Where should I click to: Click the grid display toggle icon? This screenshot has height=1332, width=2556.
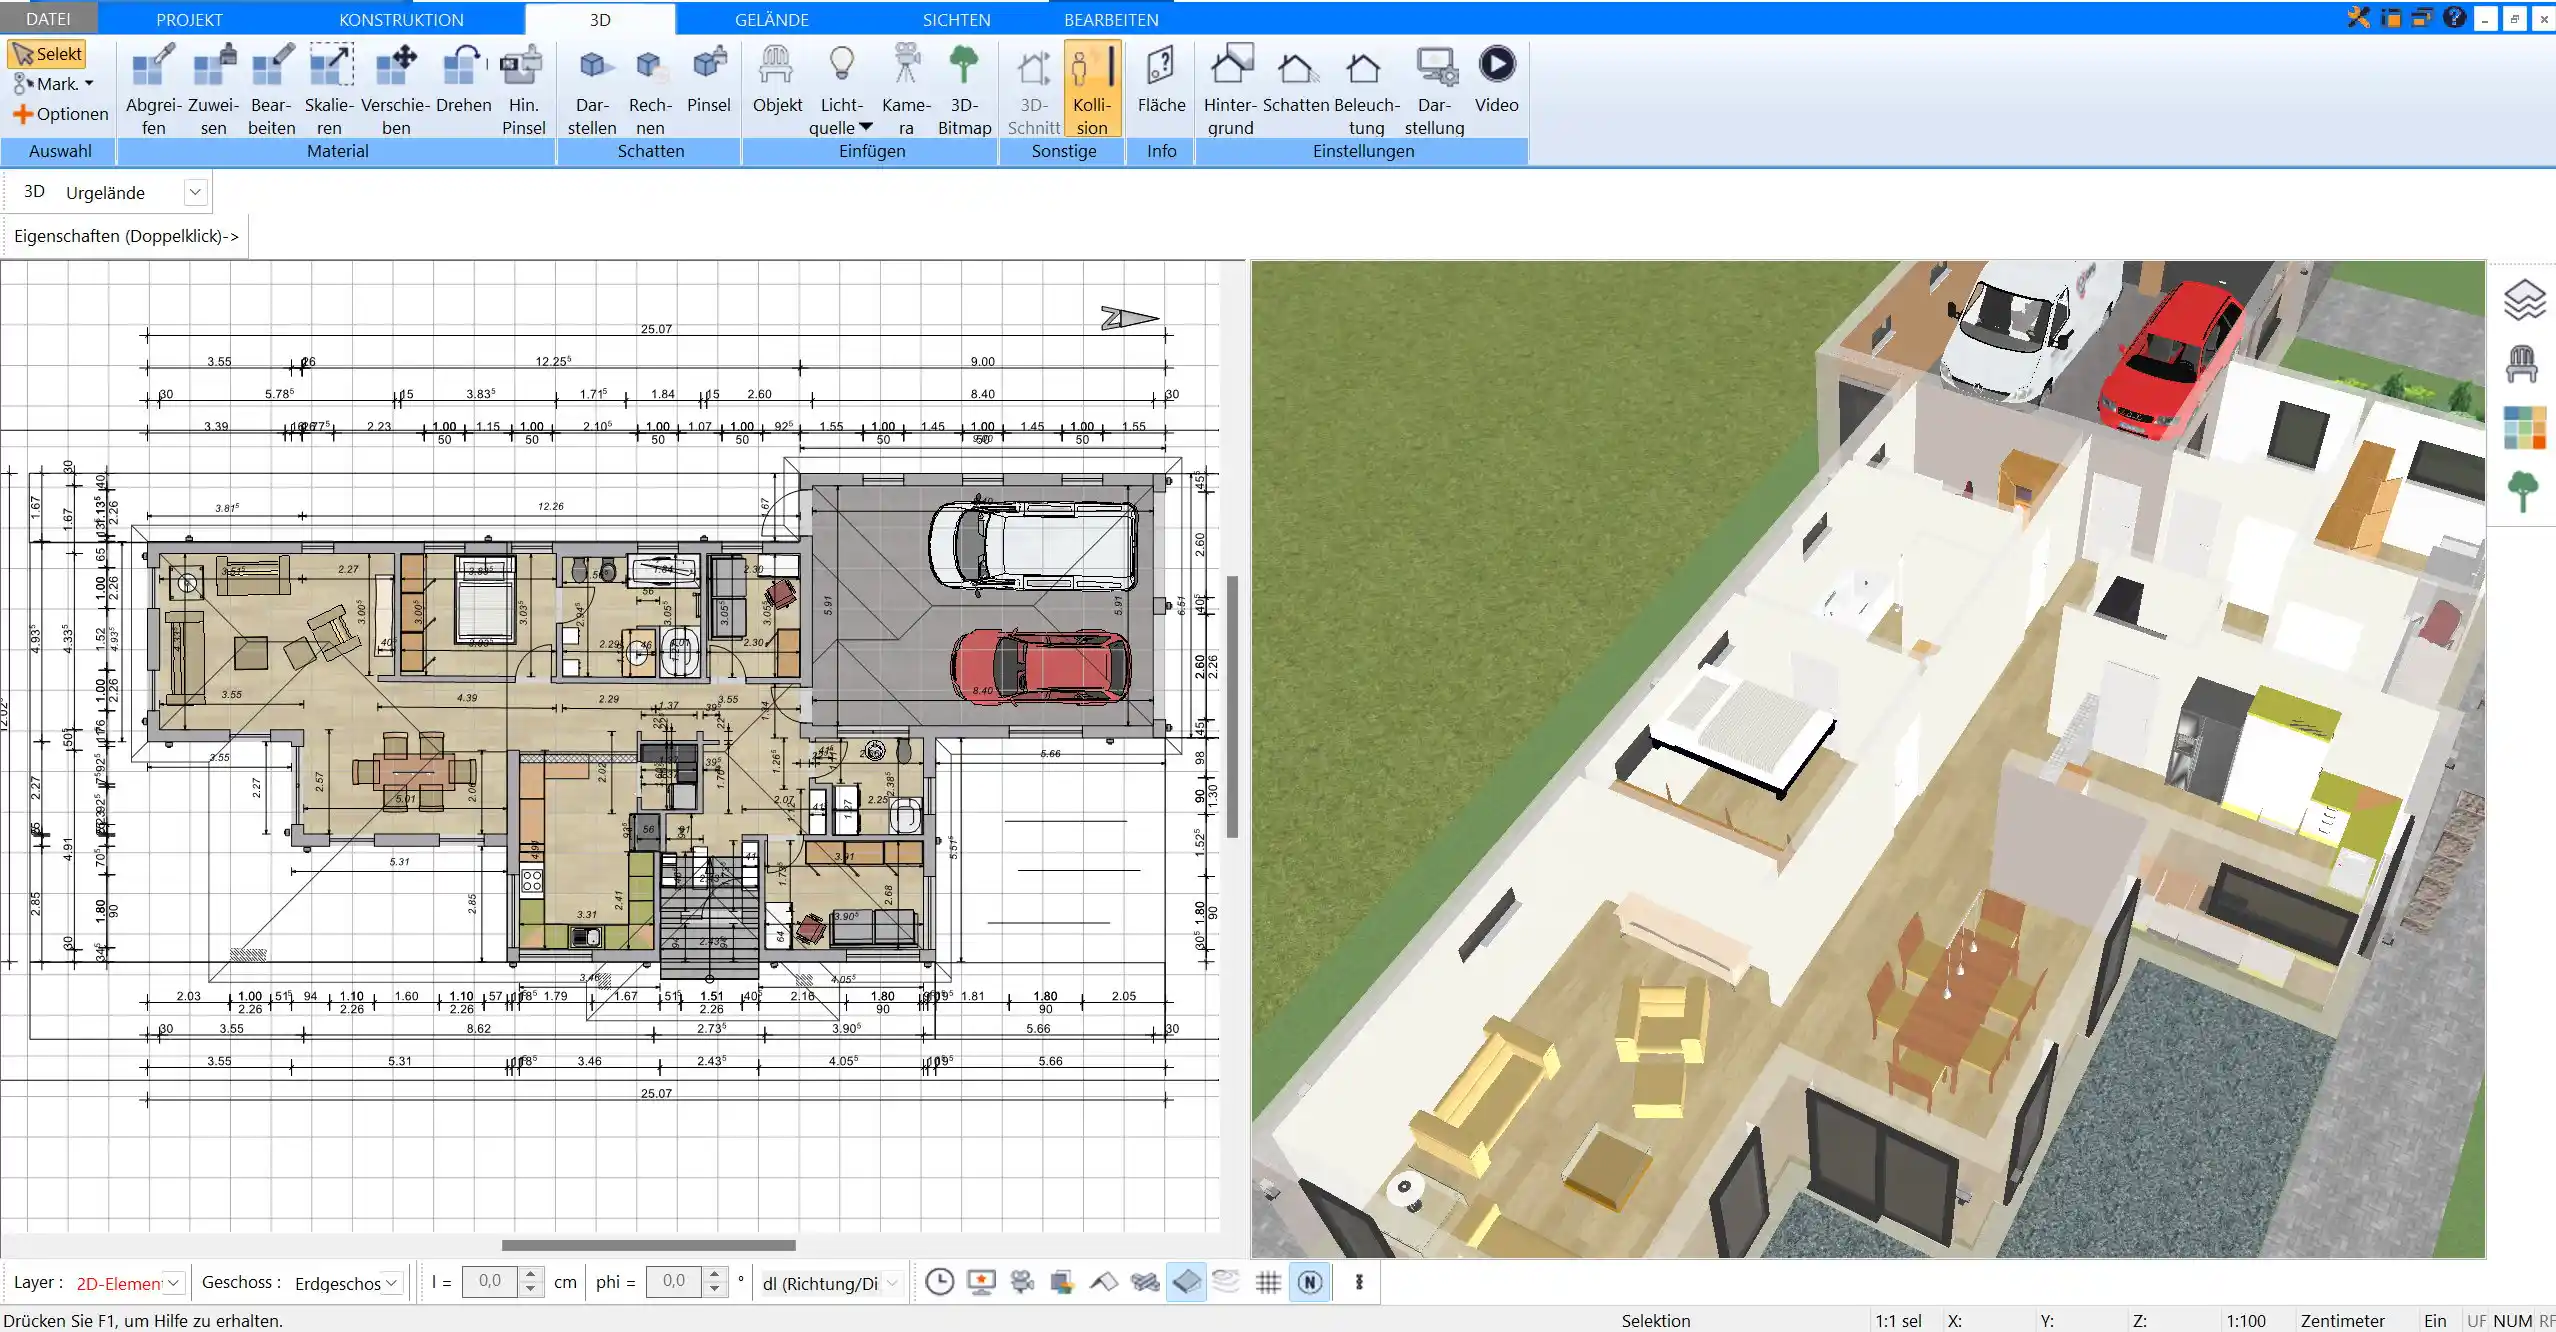1270,1281
